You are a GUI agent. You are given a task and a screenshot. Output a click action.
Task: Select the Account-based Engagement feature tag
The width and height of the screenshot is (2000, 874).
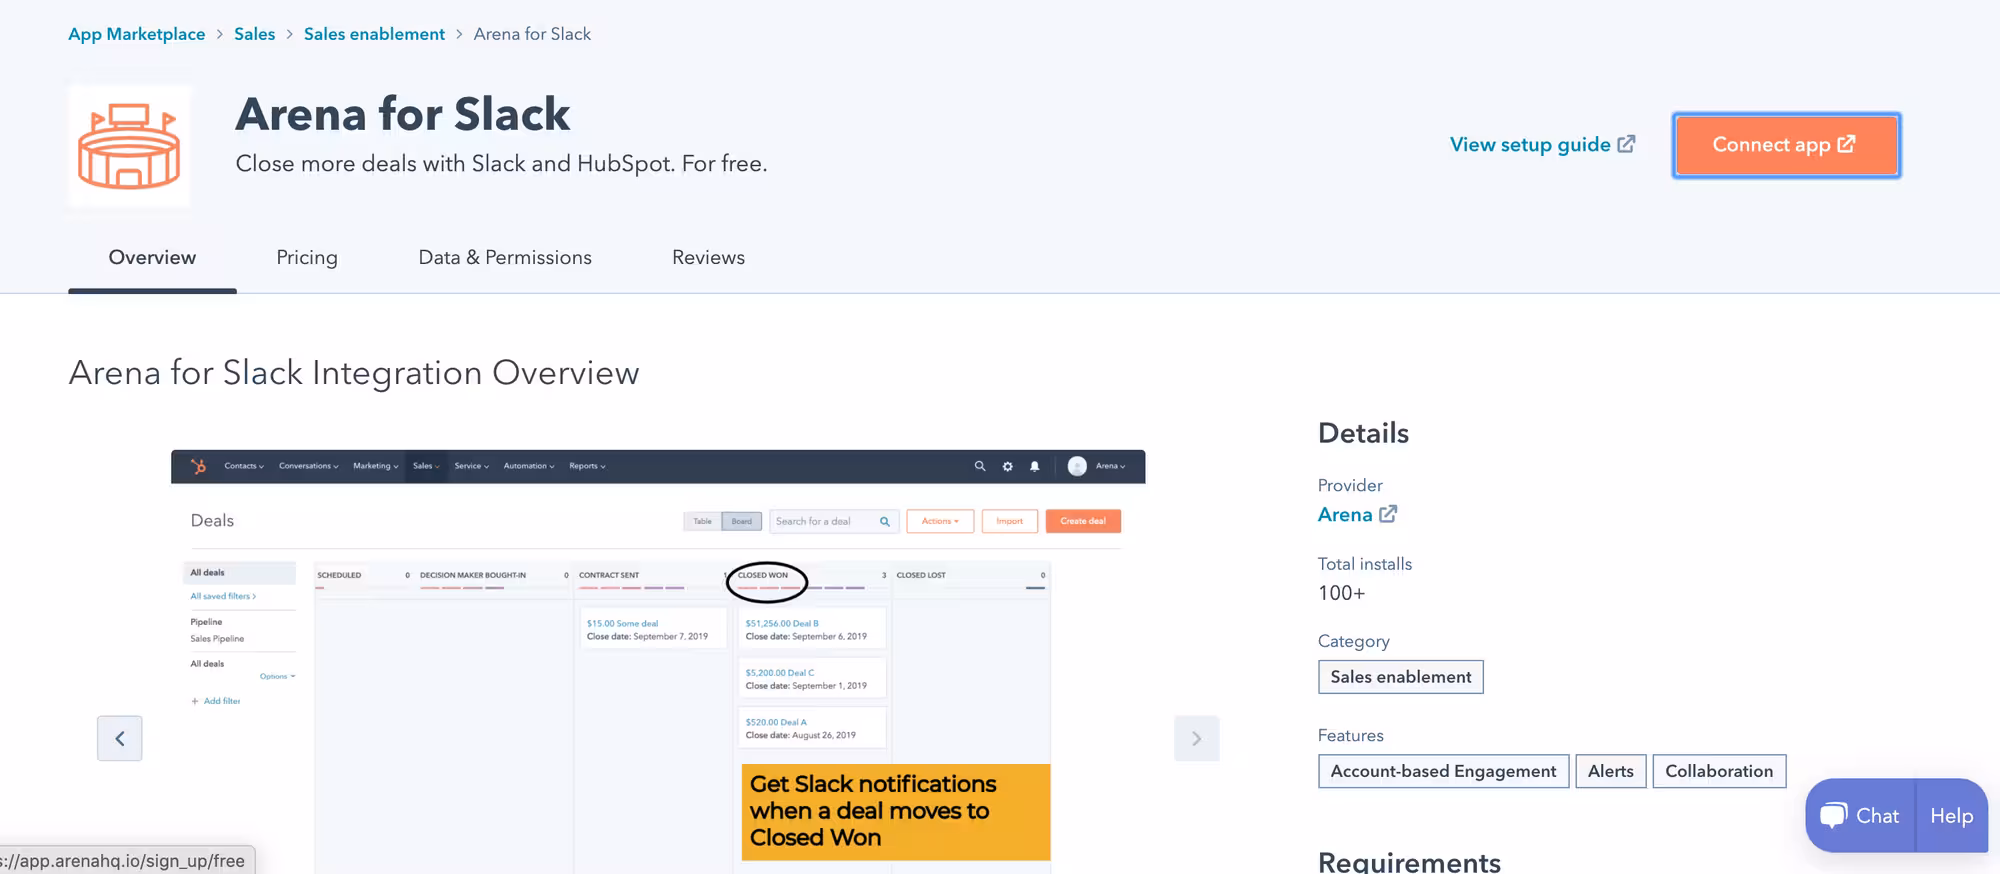pyautogui.click(x=1443, y=771)
